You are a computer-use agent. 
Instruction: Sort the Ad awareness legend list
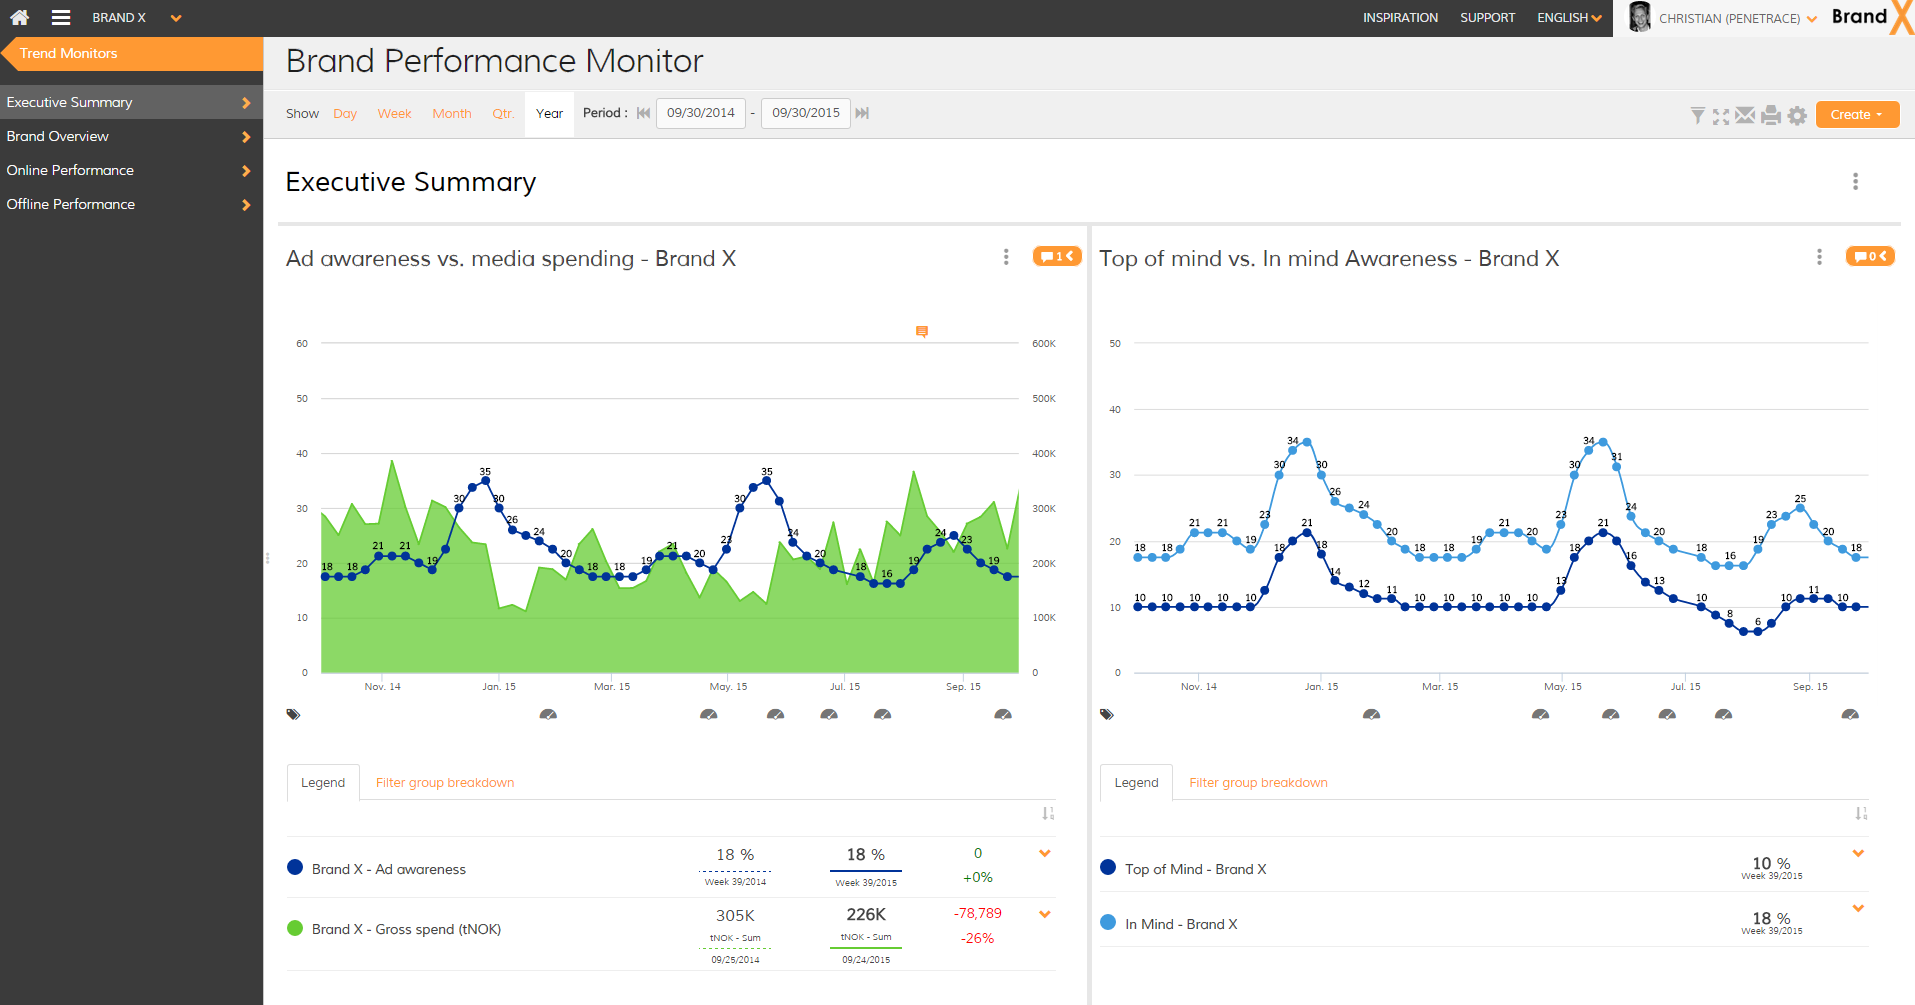[x=1048, y=814]
